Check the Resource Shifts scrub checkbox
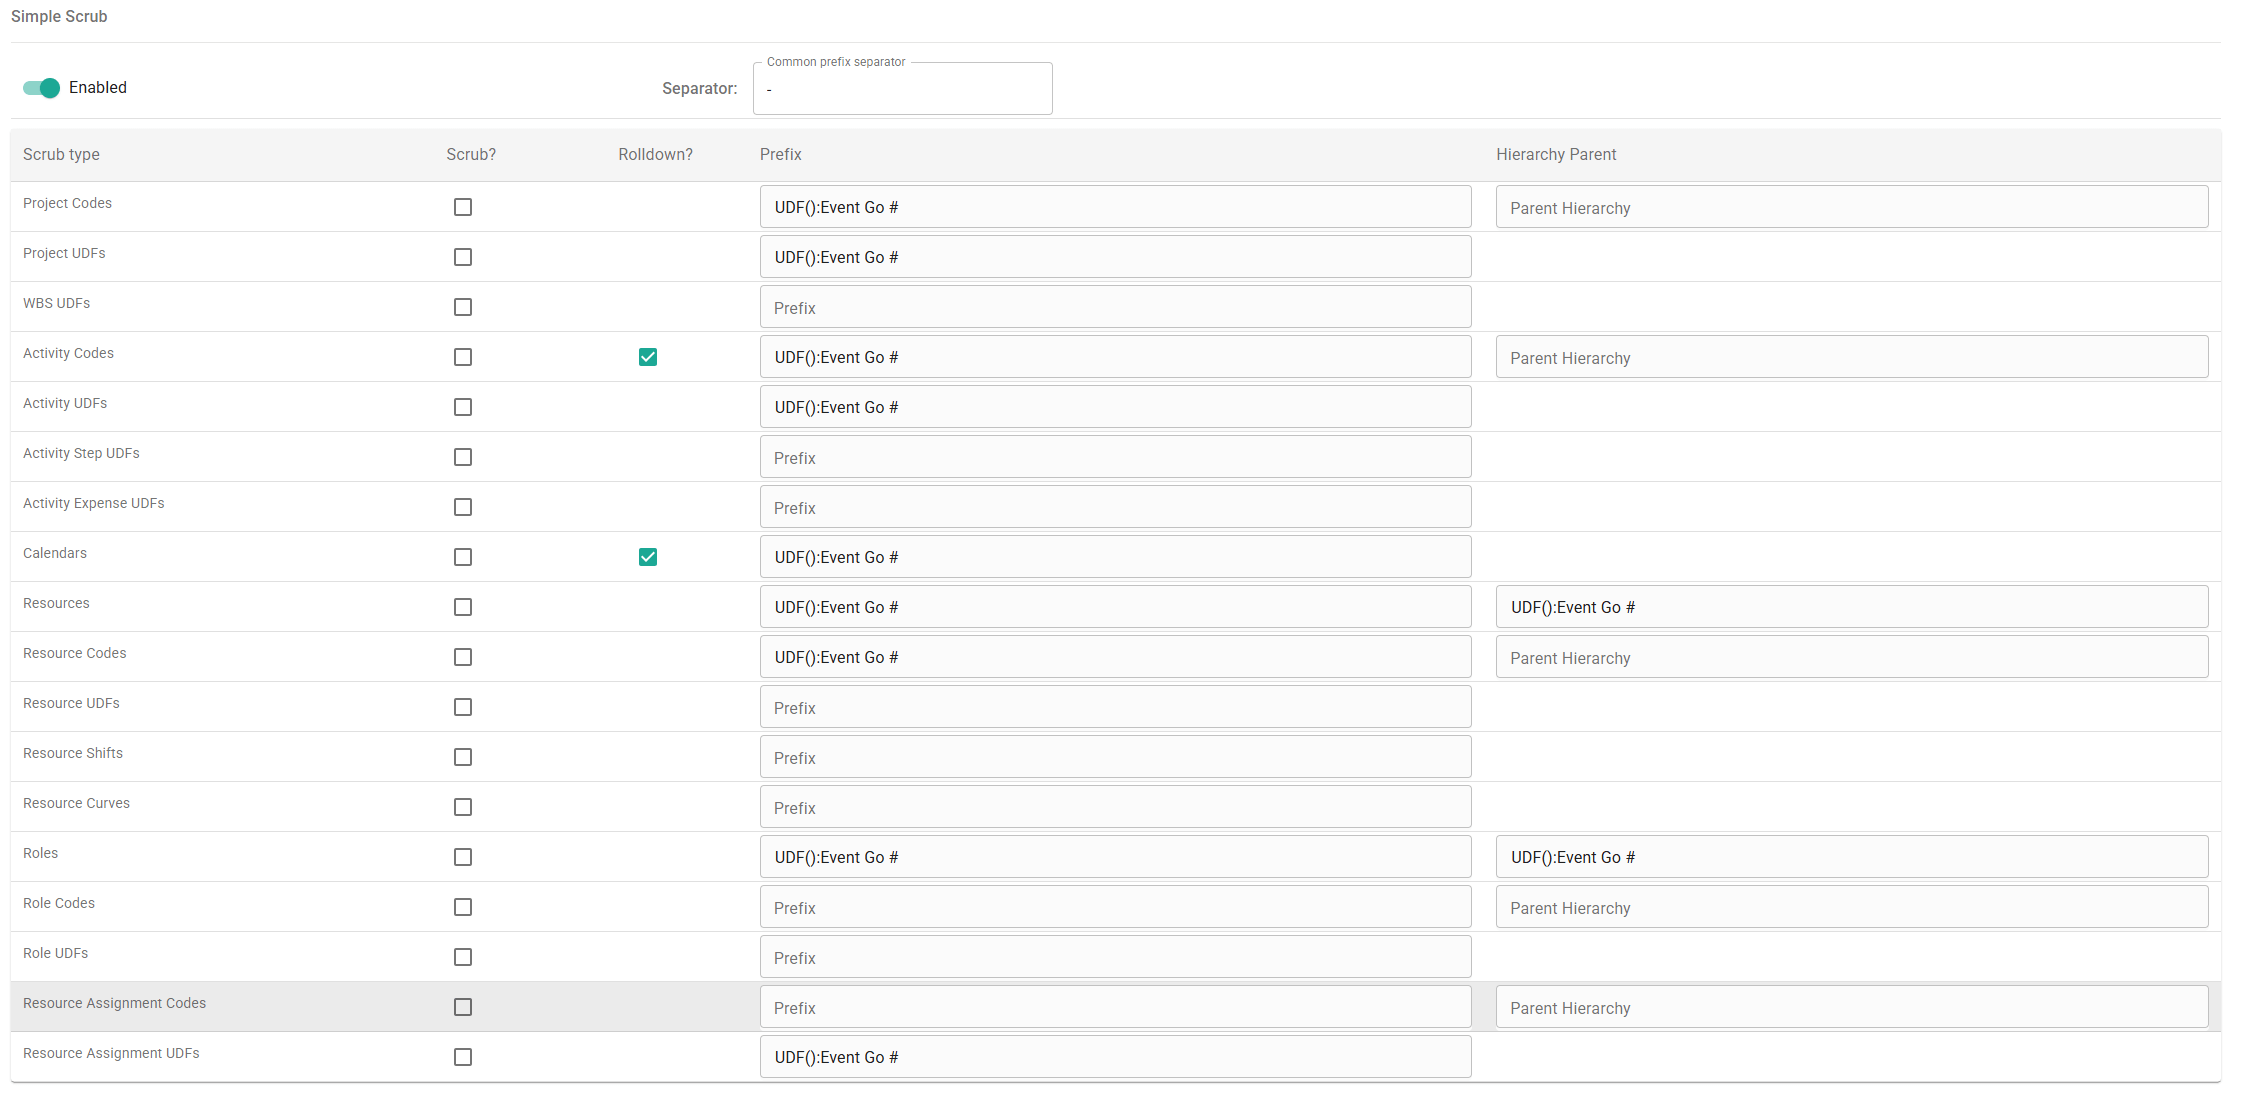 463,757
